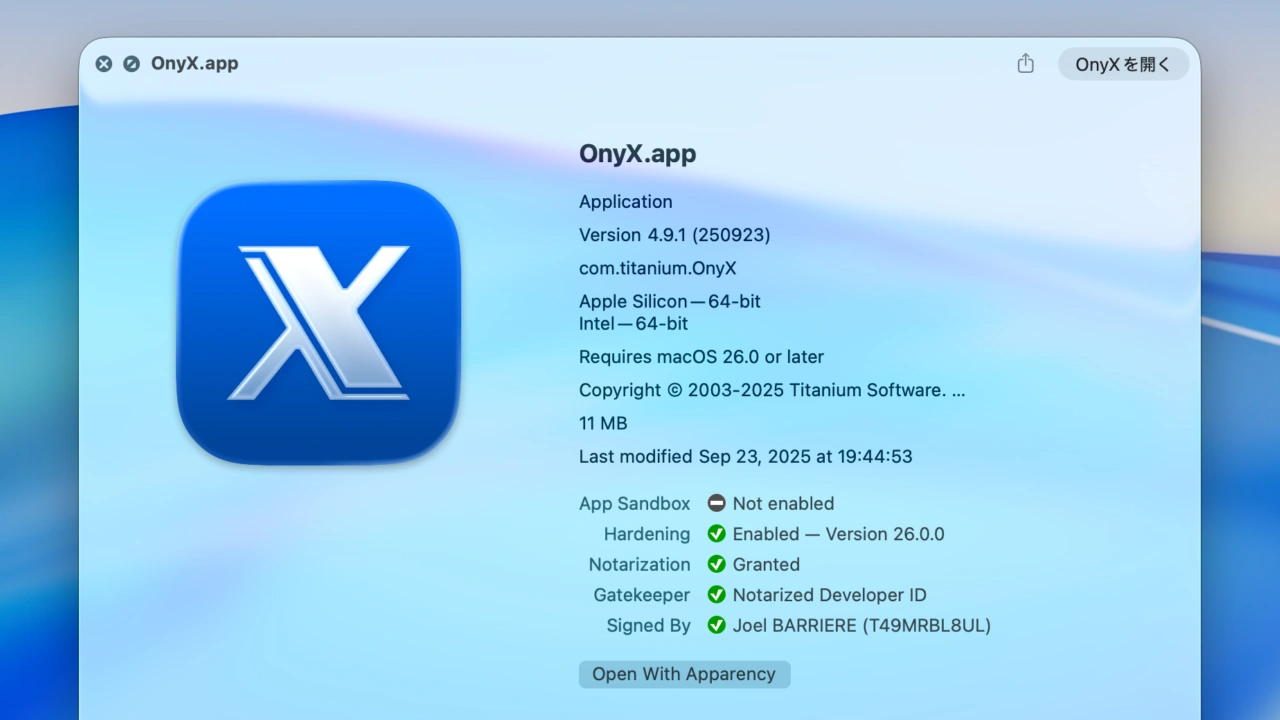
Task: Click the share icon in the toolbar
Action: (x=1025, y=62)
